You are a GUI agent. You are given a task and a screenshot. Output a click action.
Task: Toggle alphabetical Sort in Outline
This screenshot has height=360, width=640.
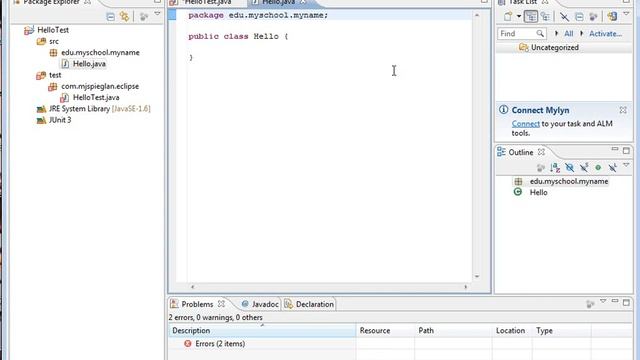[x=555, y=167]
